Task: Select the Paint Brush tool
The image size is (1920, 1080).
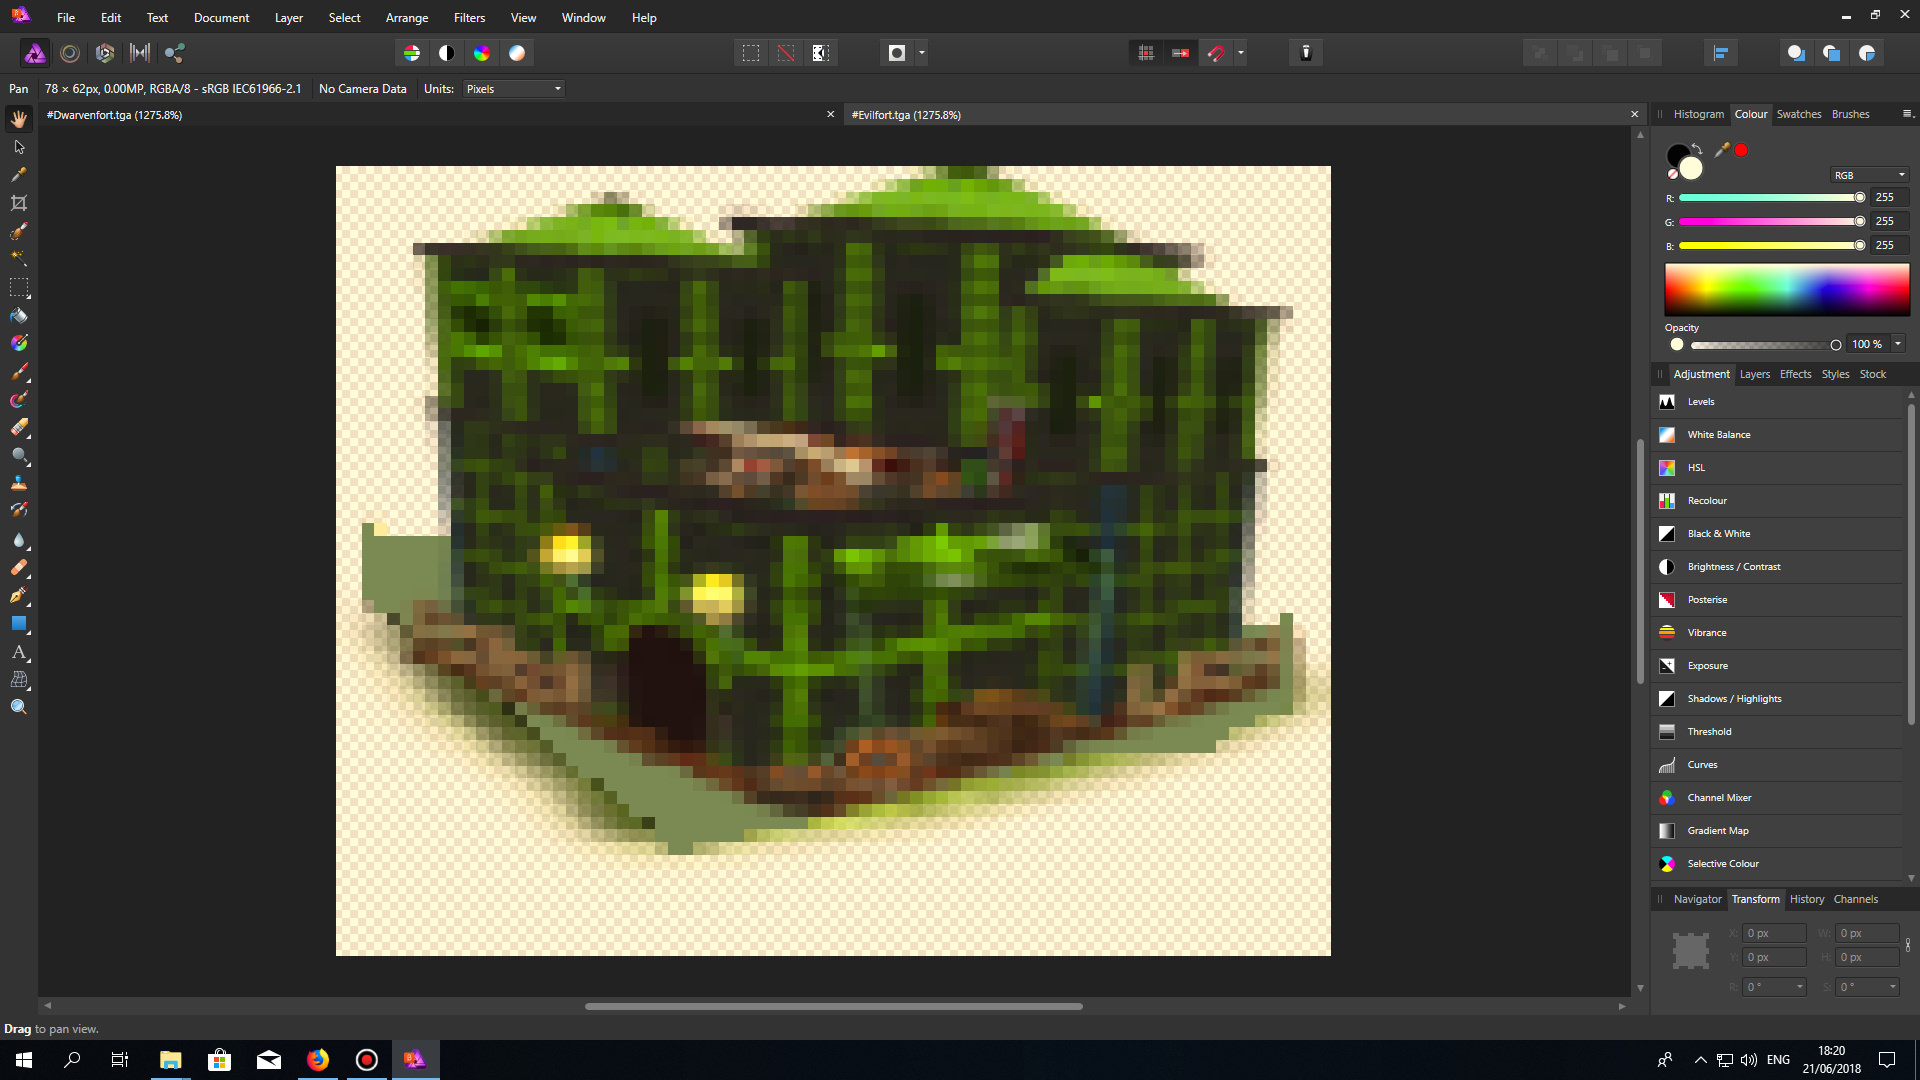Action: click(19, 372)
